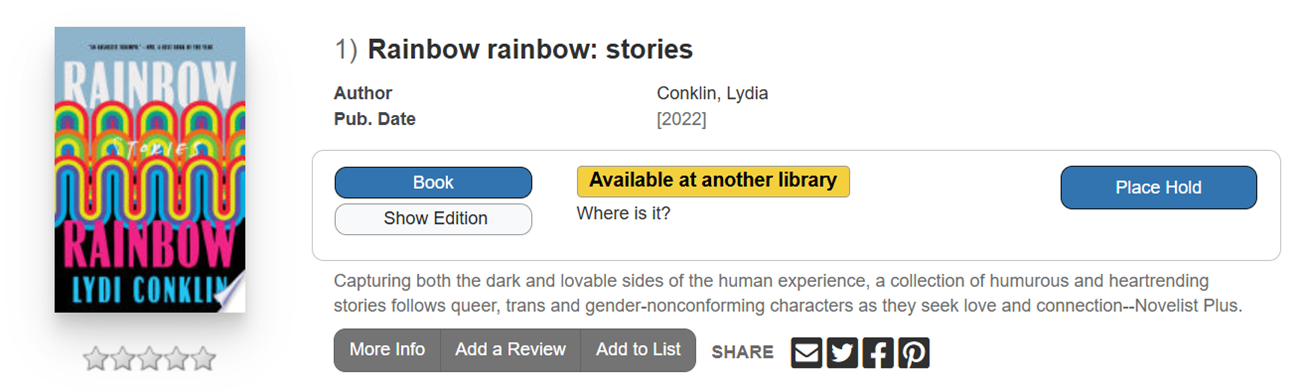
Task: Select the Book format button
Action: pyautogui.click(x=433, y=183)
